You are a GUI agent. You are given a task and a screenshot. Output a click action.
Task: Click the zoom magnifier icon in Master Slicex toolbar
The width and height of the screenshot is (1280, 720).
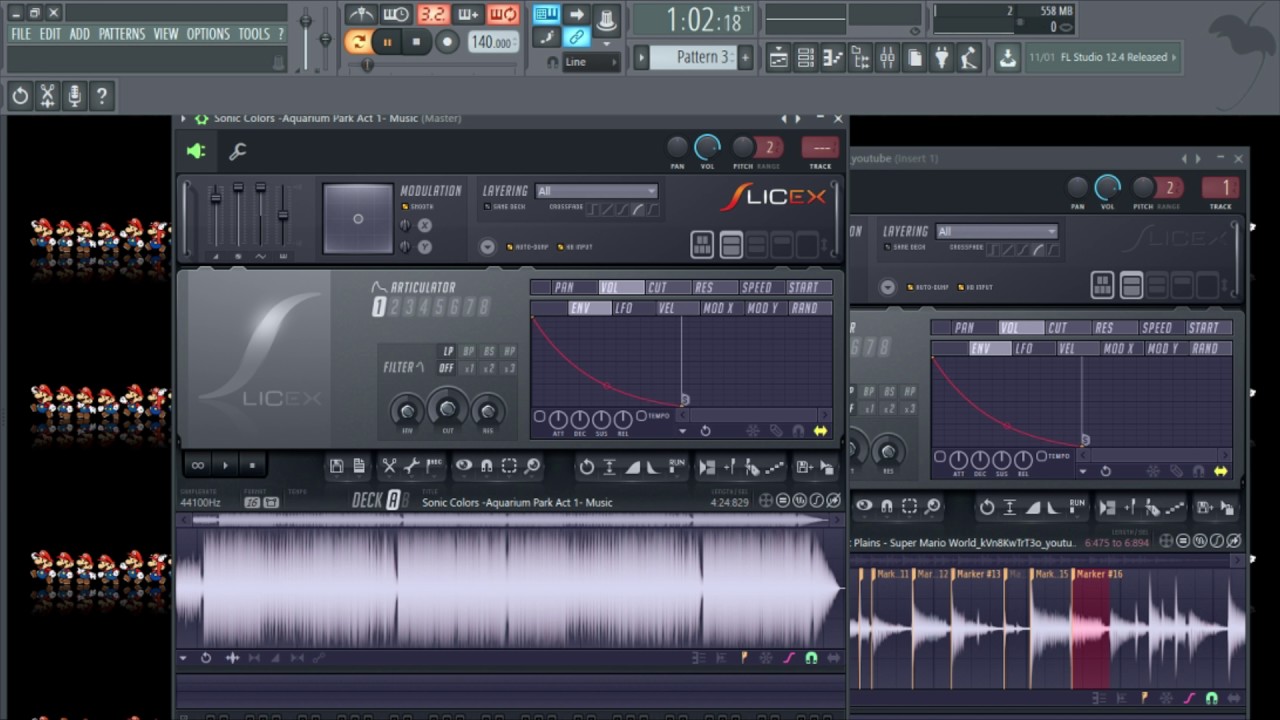pos(532,467)
